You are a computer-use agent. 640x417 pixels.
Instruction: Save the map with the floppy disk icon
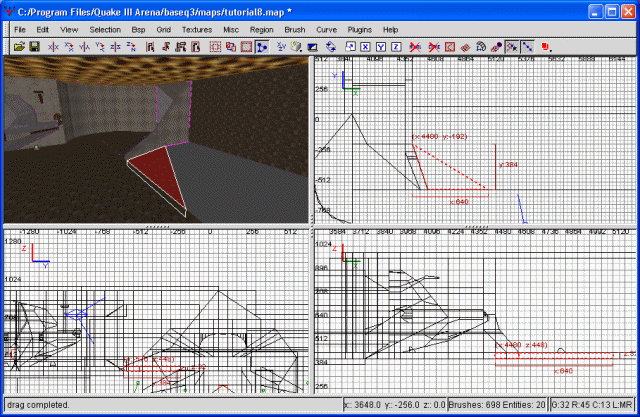coord(34,47)
